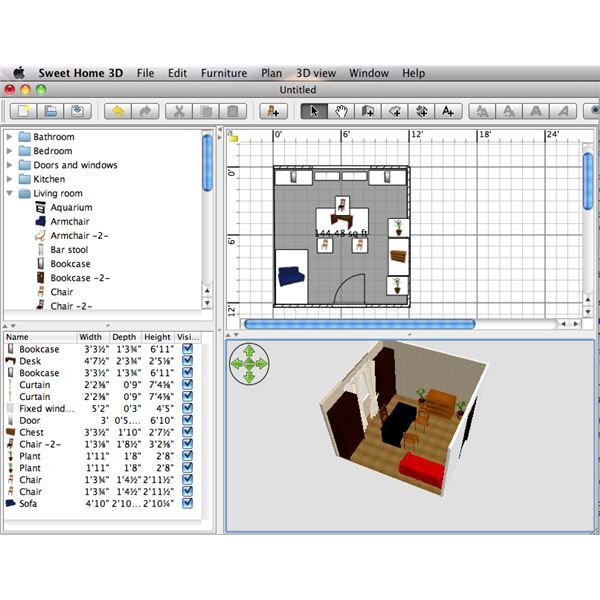Click the Visible column header
The width and height of the screenshot is (600, 600).
point(188,337)
